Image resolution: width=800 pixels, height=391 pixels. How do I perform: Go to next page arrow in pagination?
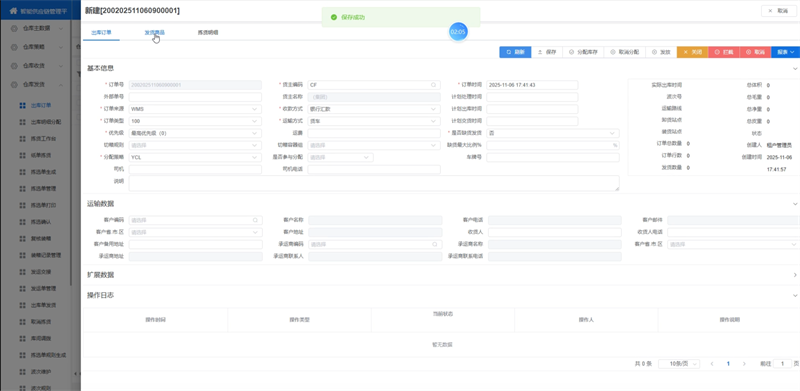[744, 364]
